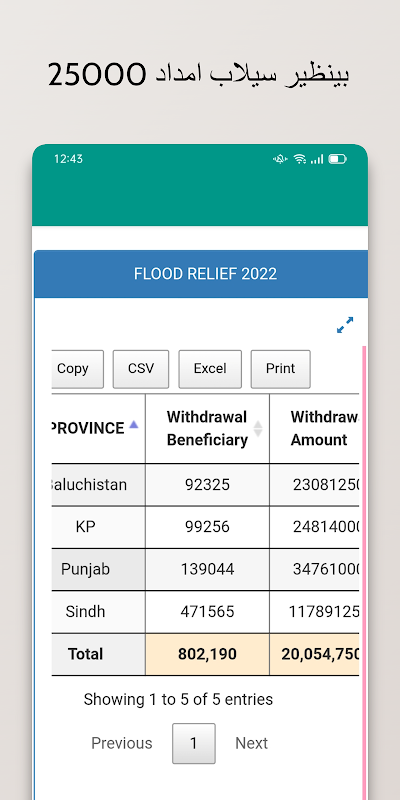The height and width of the screenshot is (800, 400).
Task: Click the Withdrawal Amount column header
Action: (x=314, y=429)
